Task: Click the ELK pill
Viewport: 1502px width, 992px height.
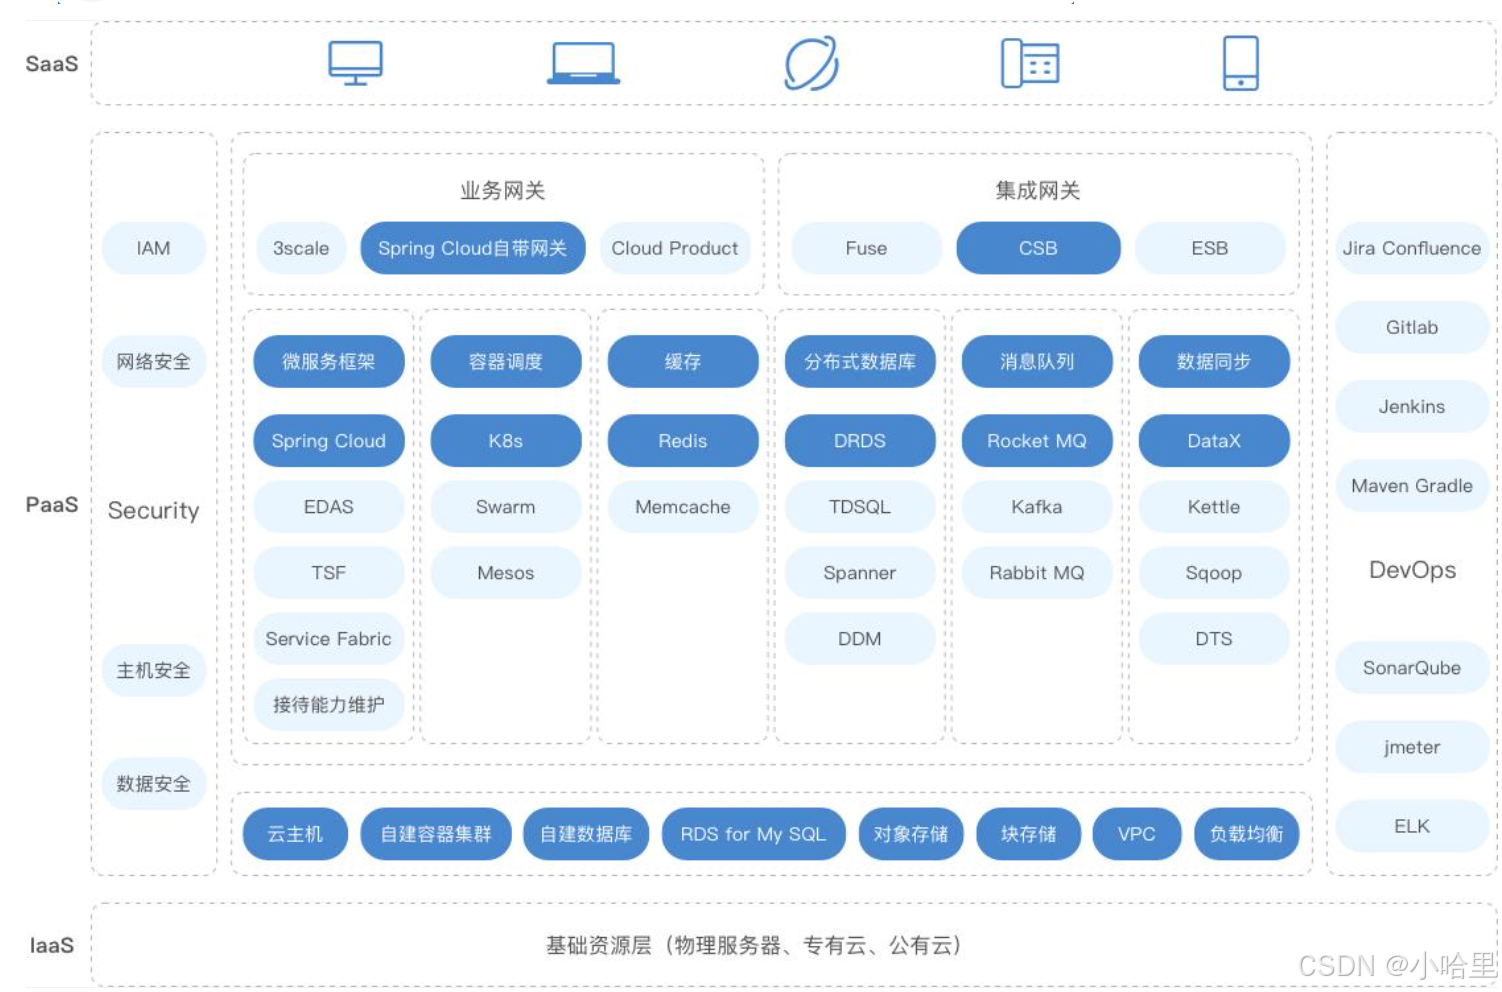Action: [x=1412, y=826]
